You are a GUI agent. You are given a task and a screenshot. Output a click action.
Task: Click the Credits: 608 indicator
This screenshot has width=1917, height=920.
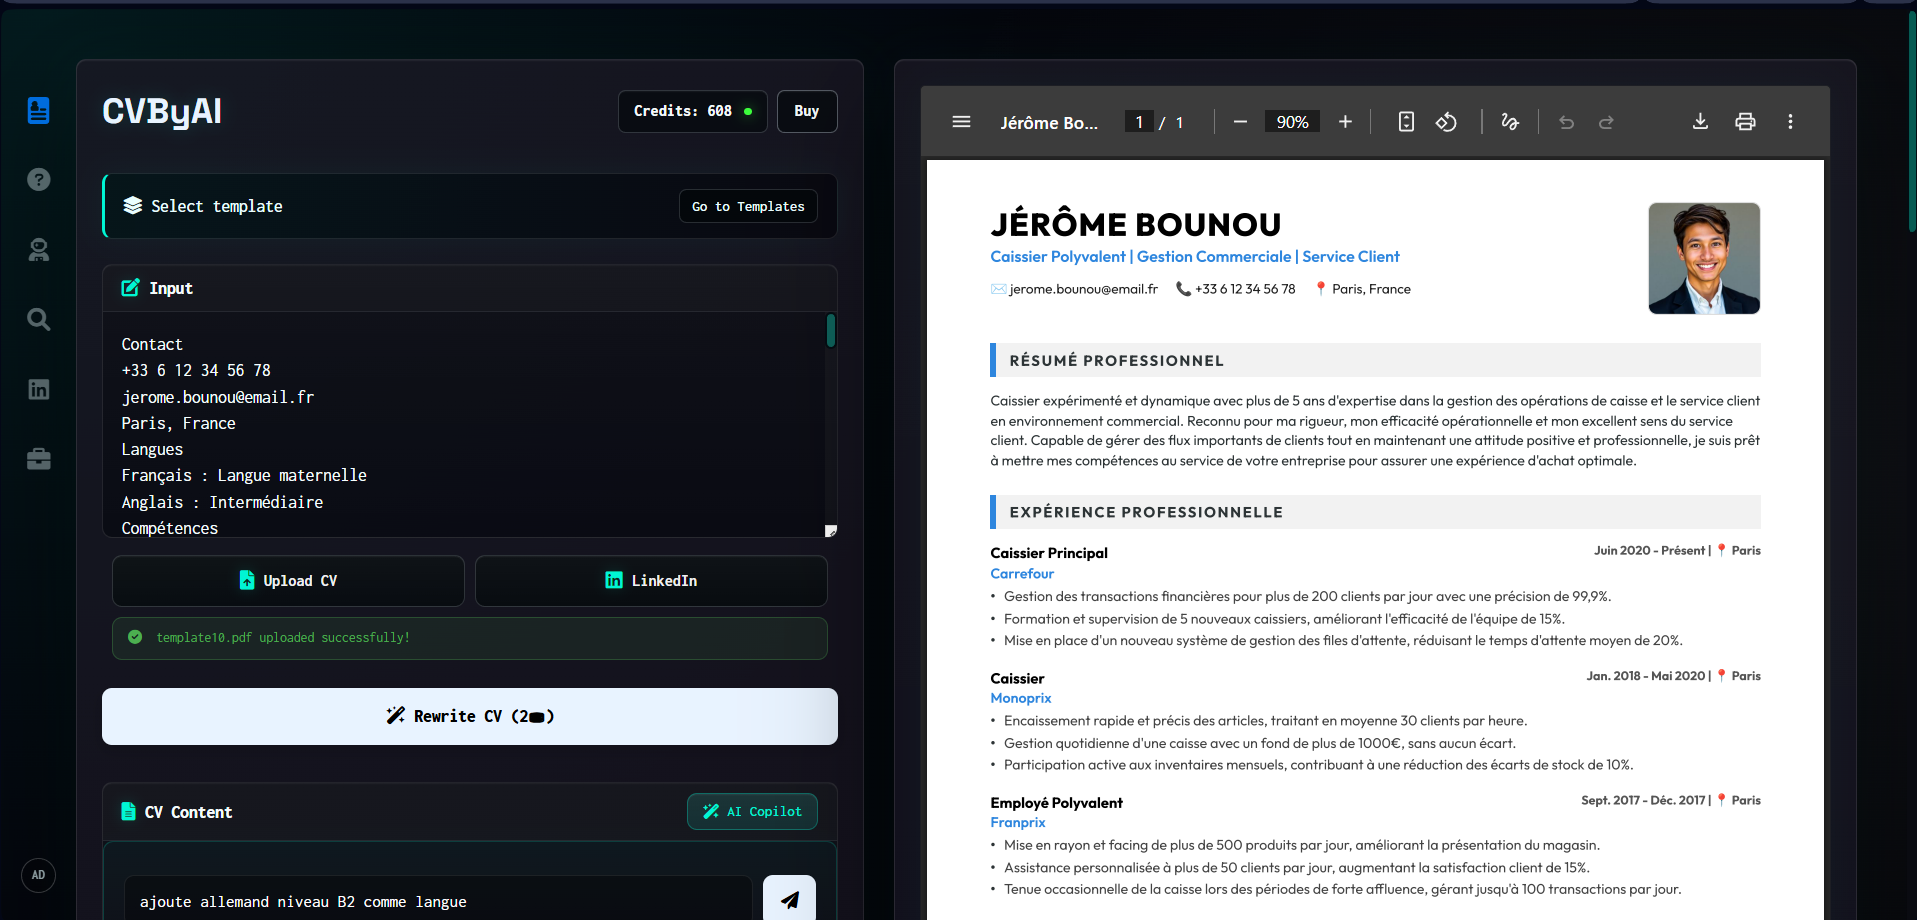693,111
